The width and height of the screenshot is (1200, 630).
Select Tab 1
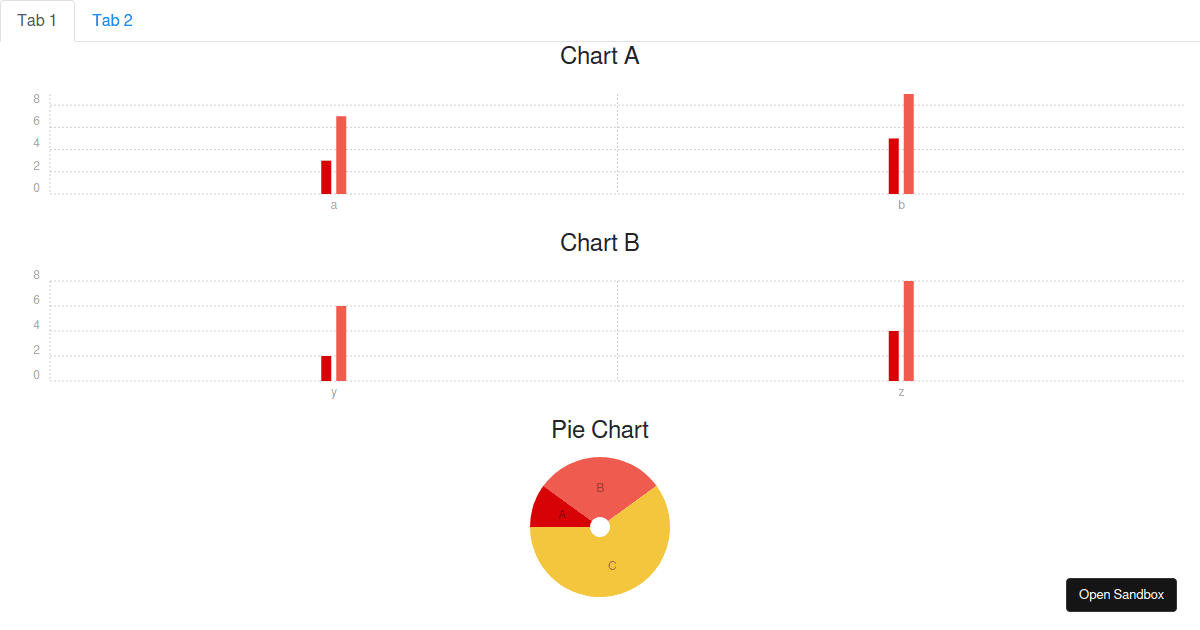point(37,21)
